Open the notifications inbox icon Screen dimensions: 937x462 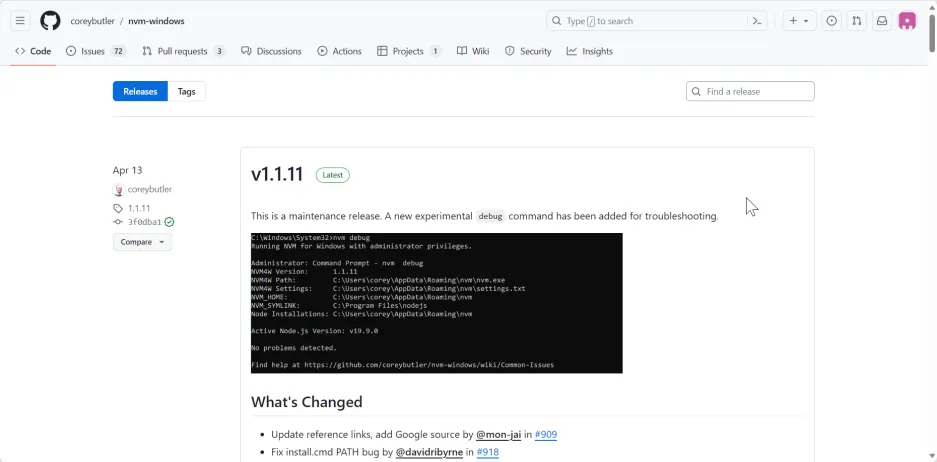tap(882, 21)
